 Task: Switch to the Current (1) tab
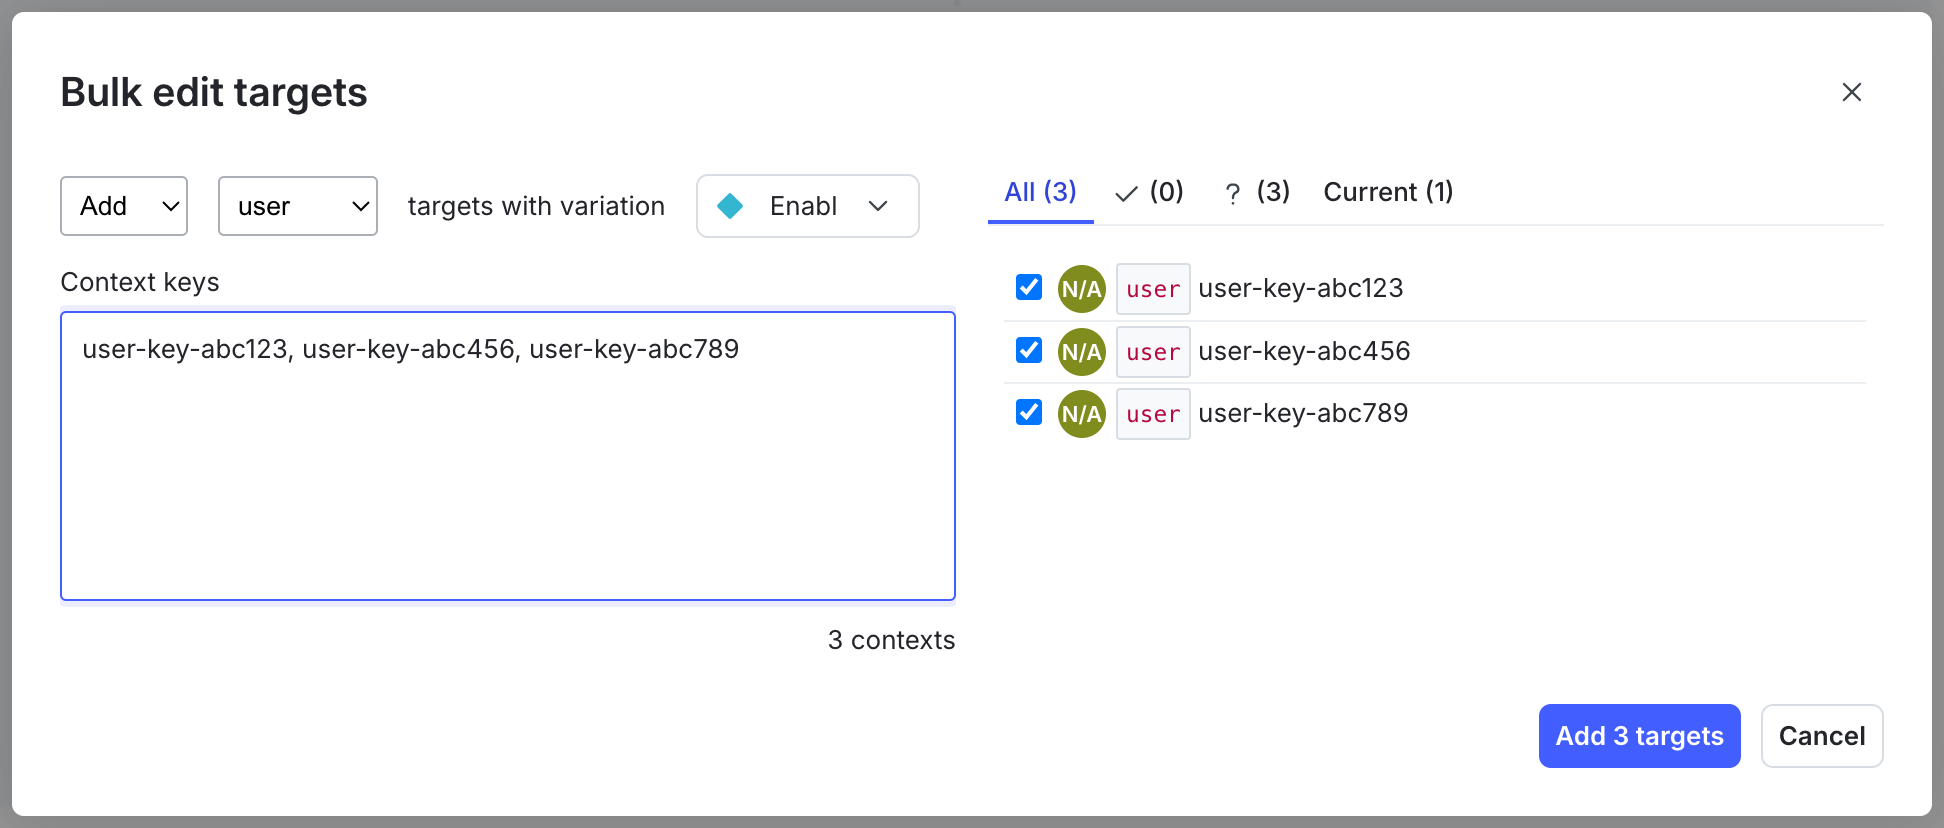pos(1388,192)
